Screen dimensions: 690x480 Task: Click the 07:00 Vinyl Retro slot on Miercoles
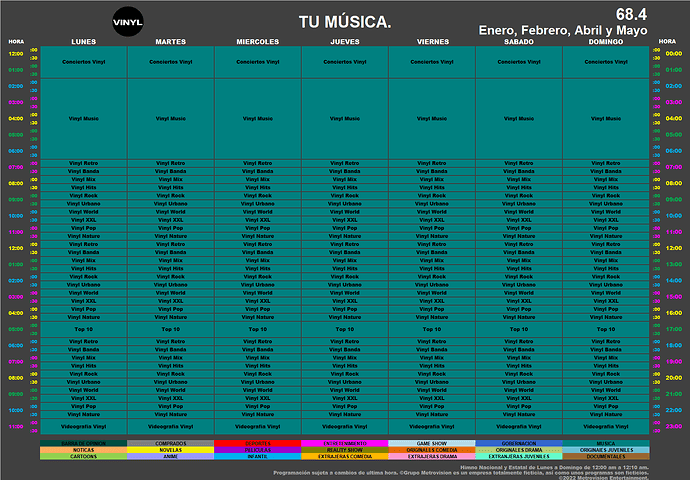[258, 163]
